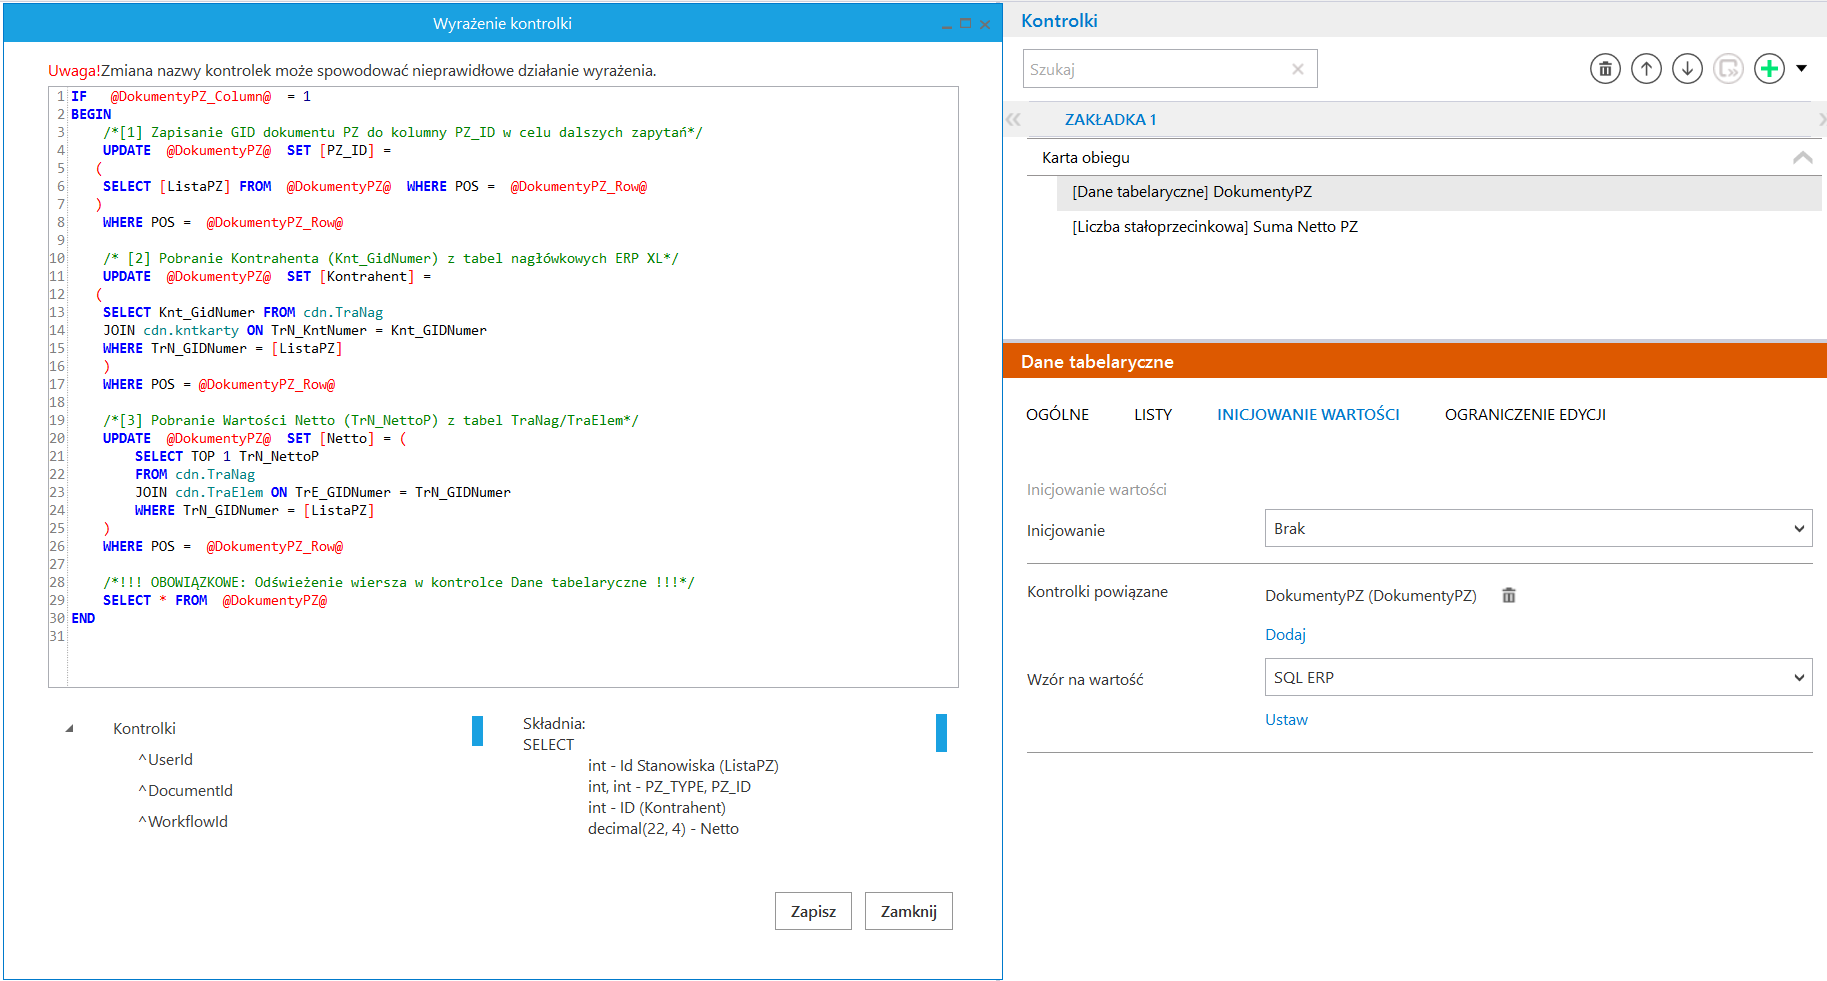Click the green plus add control icon
The height and width of the screenshot is (981, 1827).
1769,69
